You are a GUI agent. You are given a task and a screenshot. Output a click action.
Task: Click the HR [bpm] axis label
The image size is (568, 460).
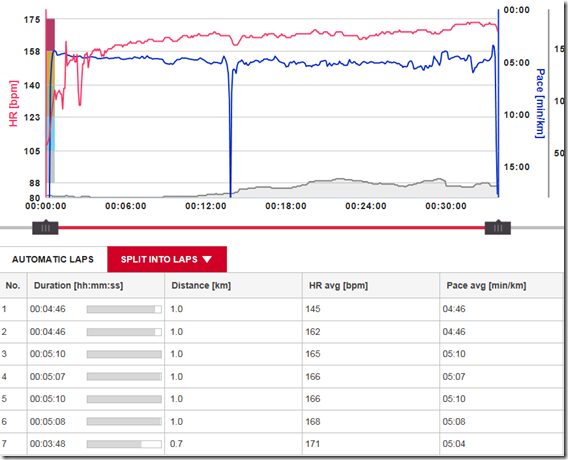pos(13,104)
